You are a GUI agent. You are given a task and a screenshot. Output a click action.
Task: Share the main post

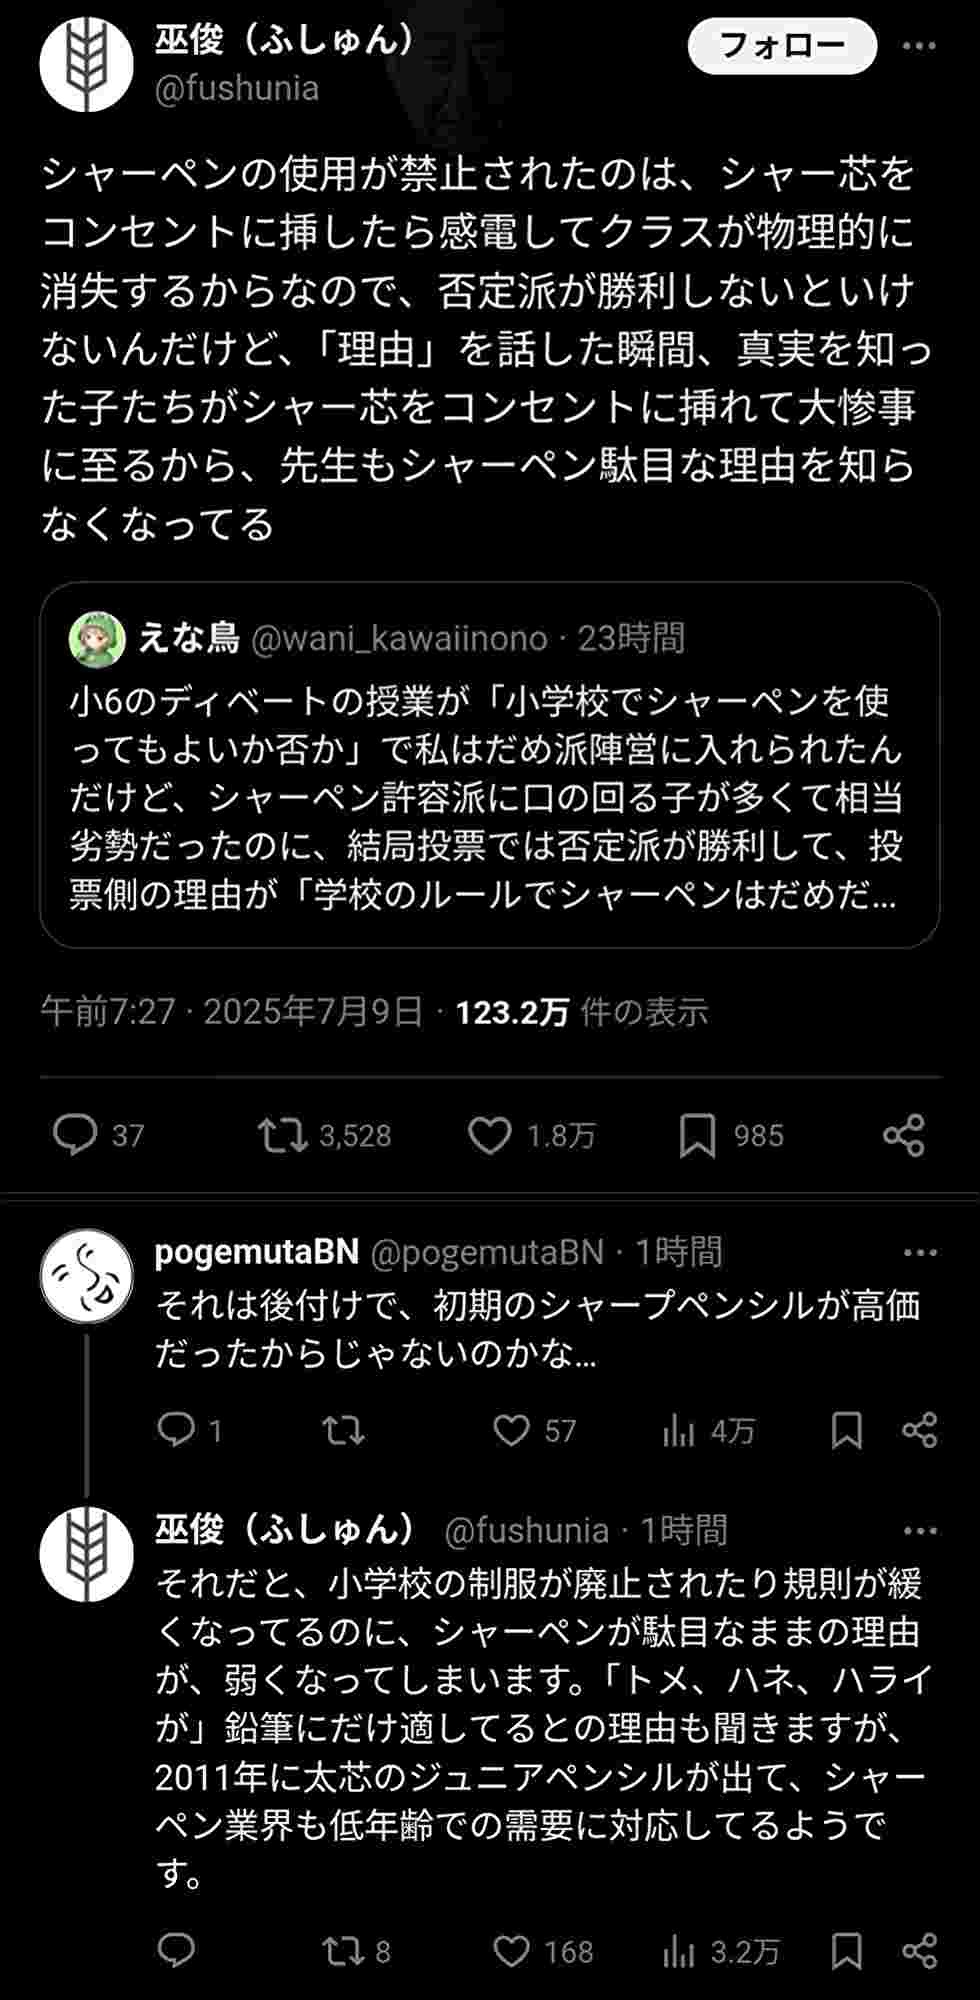[904, 1135]
